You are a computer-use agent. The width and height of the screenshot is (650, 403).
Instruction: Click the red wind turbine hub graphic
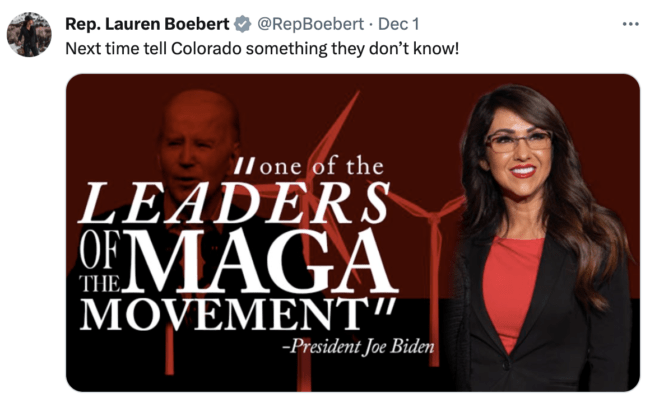tap(433, 216)
